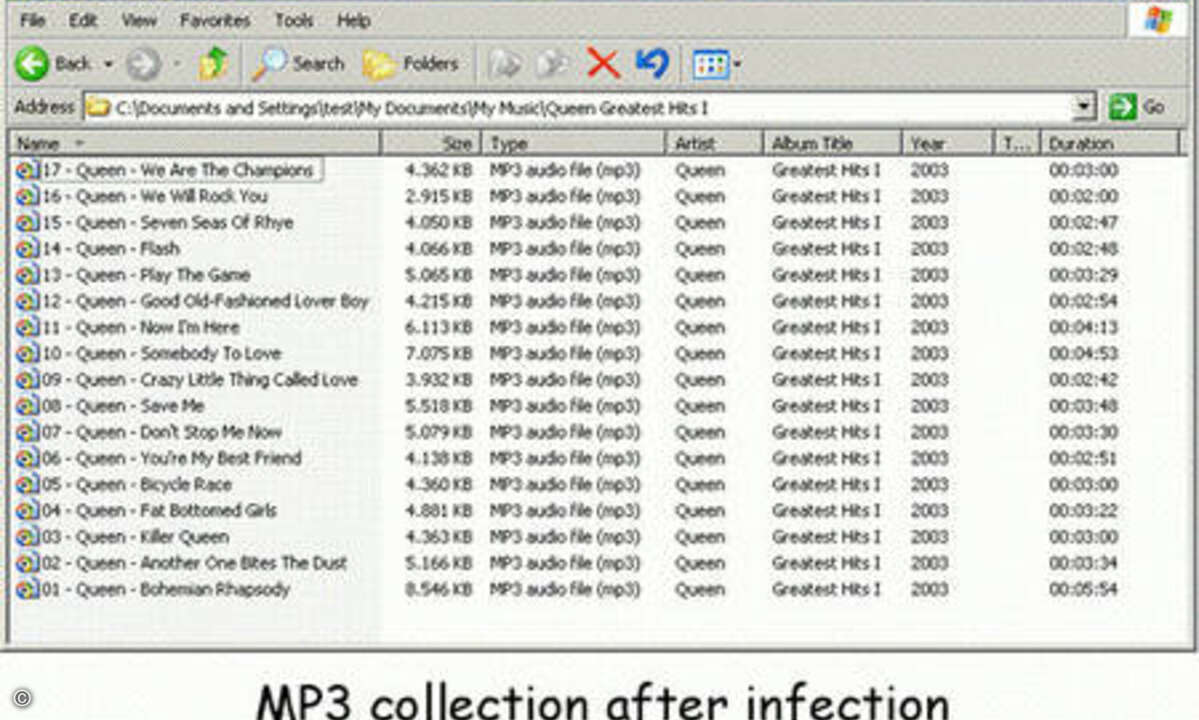The image size is (1199, 720).
Task: Click the green Back arrow button
Action: 32,63
